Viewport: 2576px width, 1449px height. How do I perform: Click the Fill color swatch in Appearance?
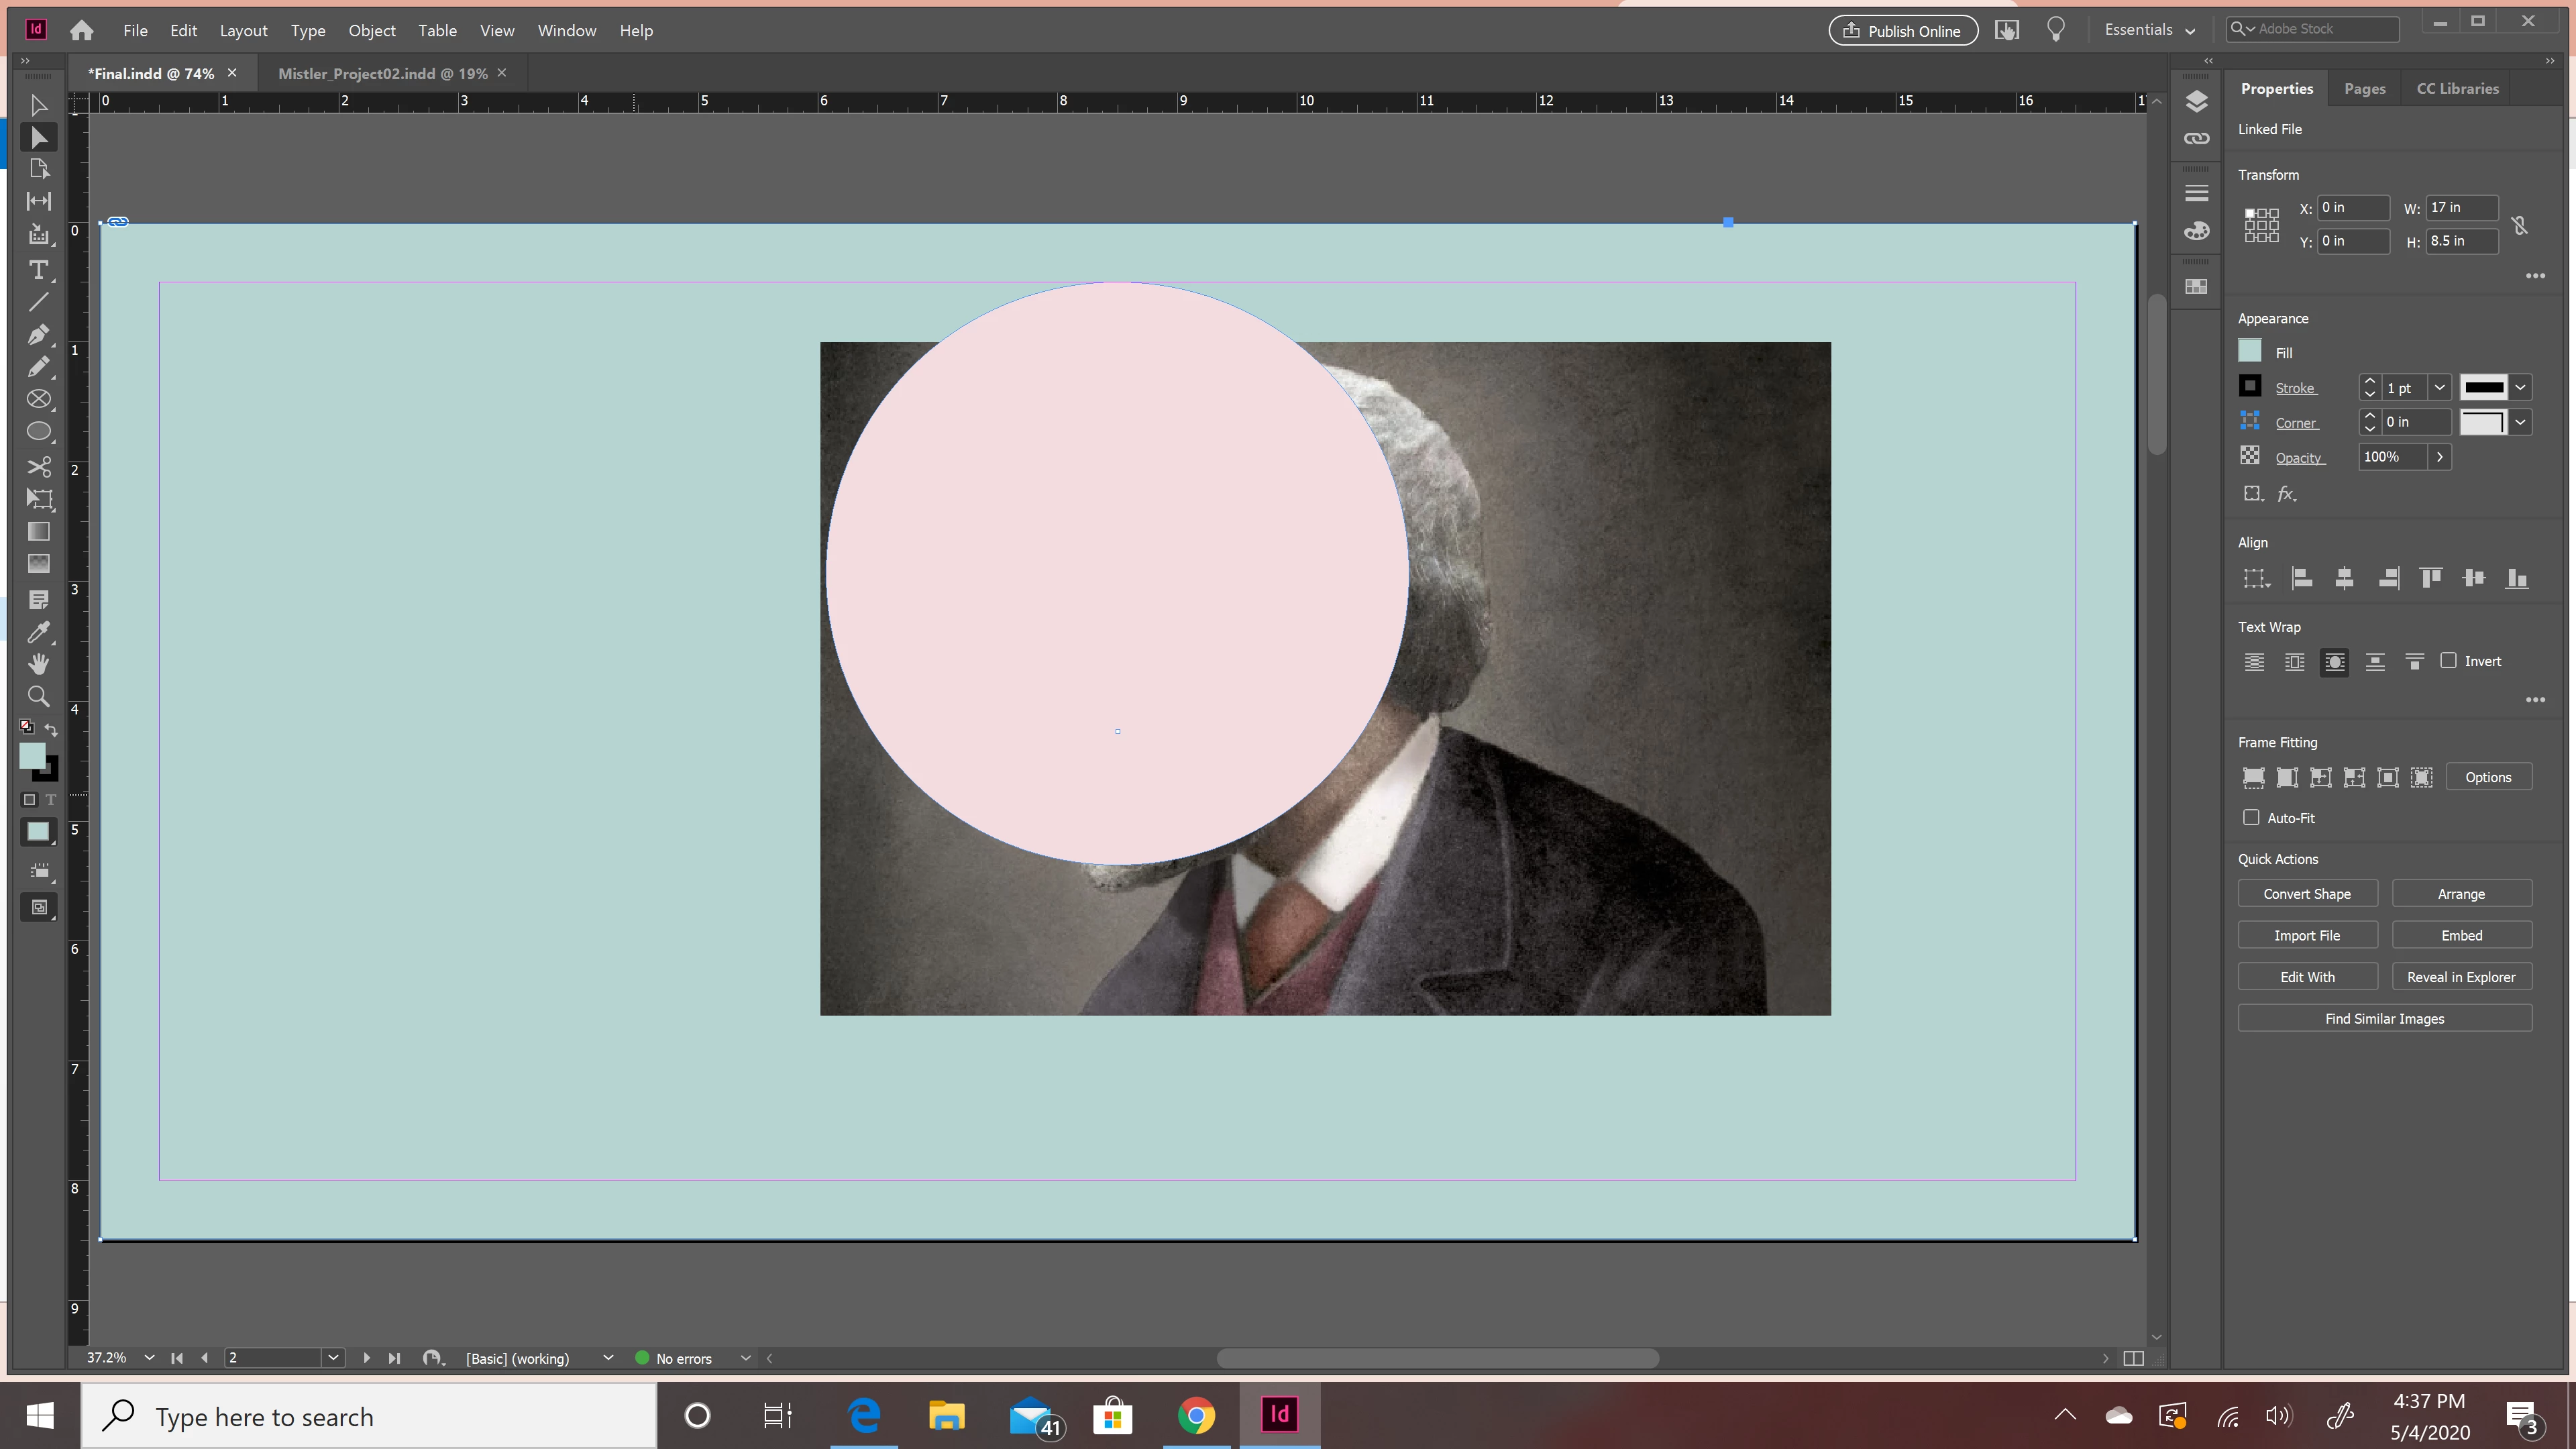(2250, 351)
